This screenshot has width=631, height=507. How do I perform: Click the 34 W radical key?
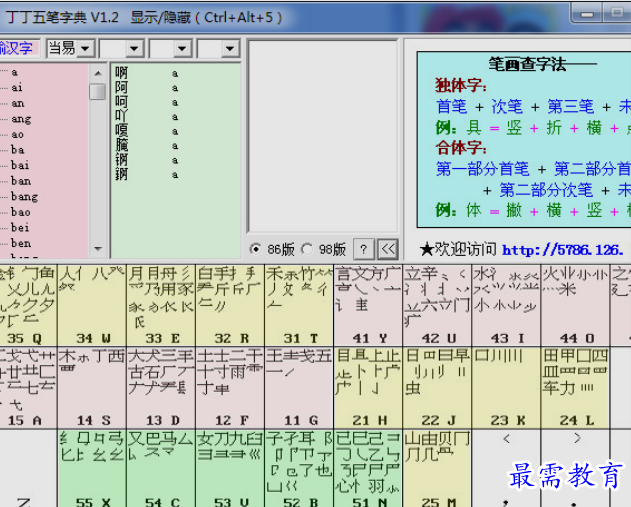[92, 305]
